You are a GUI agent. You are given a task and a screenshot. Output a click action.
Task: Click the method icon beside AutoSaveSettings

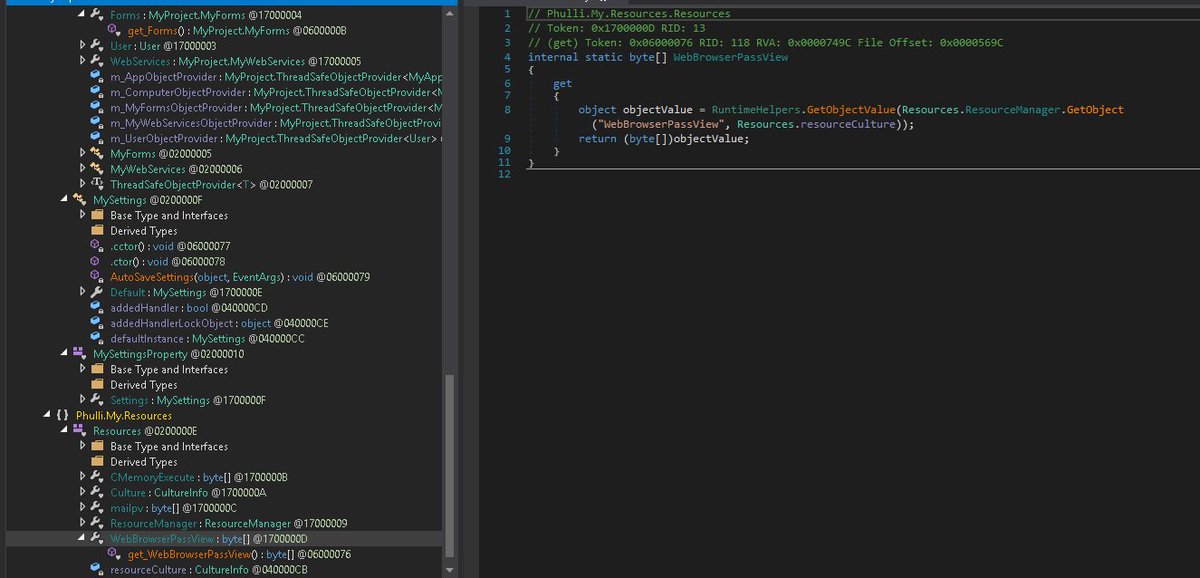click(x=97, y=277)
